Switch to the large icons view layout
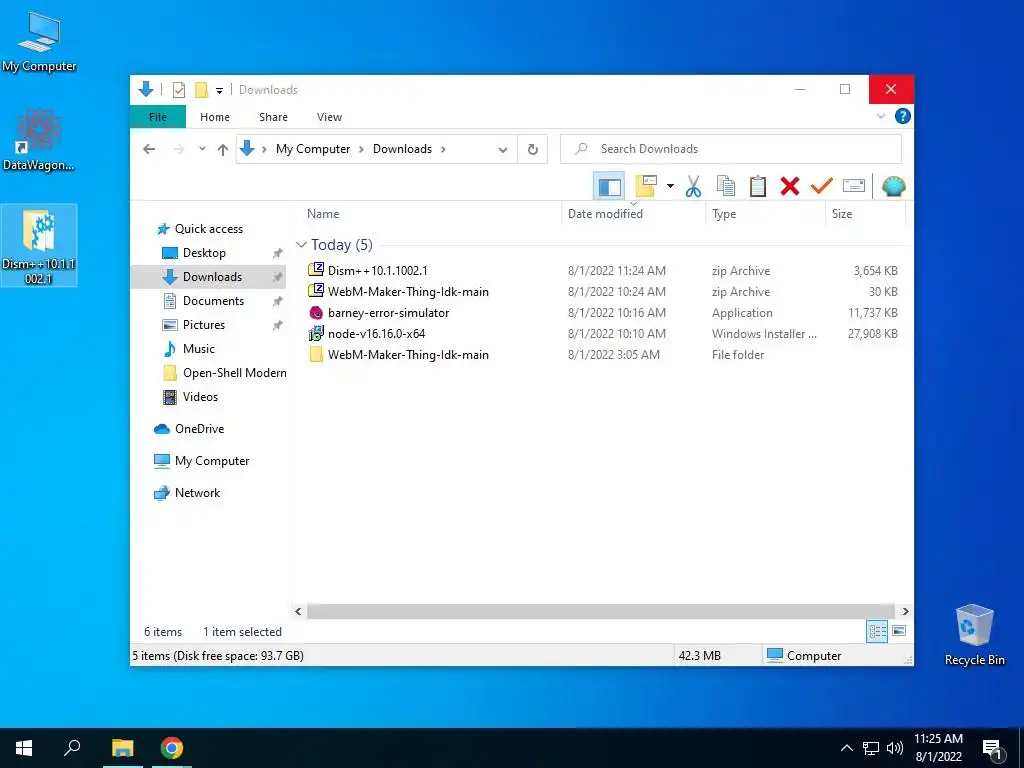The image size is (1024, 768). tap(899, 631)
